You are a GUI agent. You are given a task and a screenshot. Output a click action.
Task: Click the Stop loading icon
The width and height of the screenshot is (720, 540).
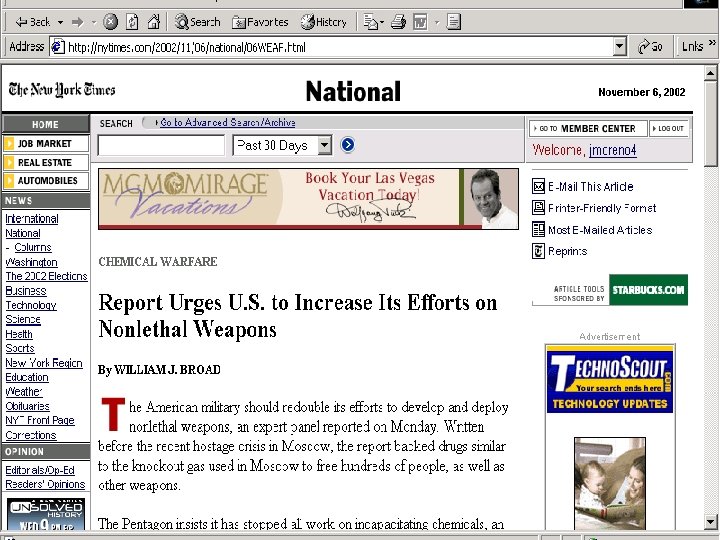coord(110,22)
